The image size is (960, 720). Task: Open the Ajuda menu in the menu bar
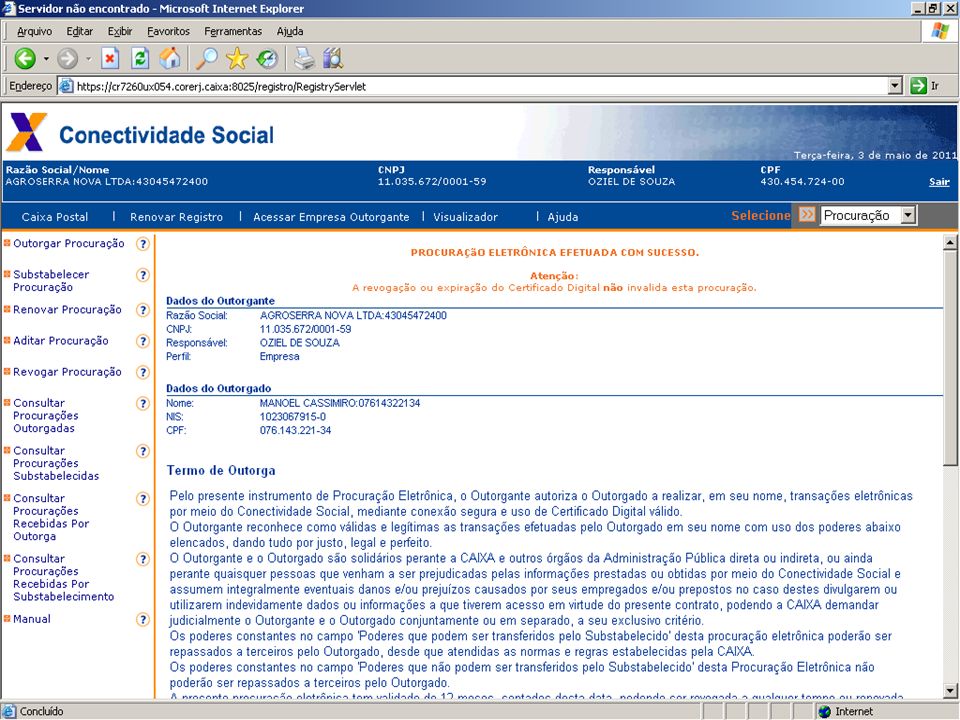point(290,31)
